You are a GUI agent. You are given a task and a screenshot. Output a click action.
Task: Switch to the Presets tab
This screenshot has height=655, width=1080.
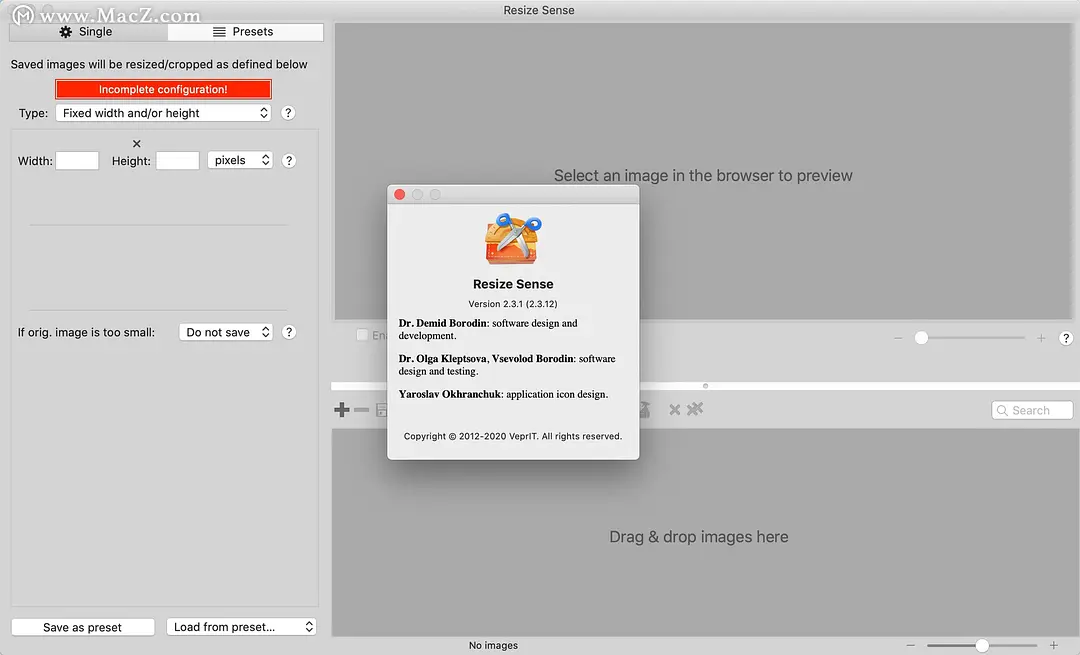click(245, 32)
